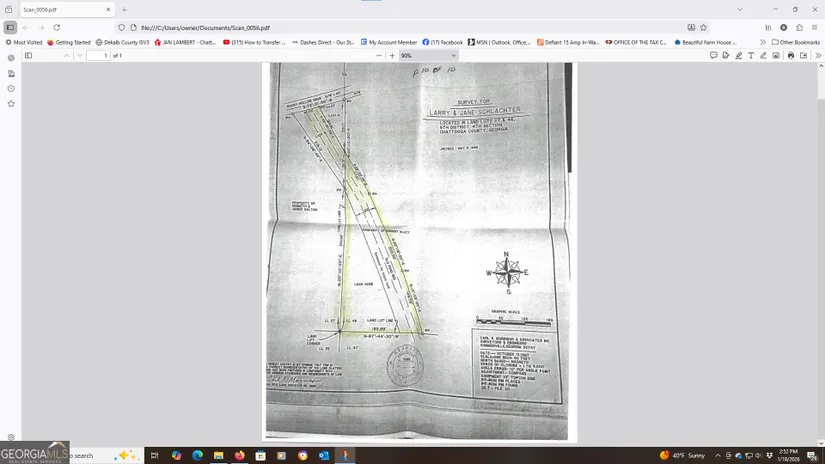Open Firefox from the Windows taskbar
This screenshot has width=825, height=464.
(x=239, y=455)
